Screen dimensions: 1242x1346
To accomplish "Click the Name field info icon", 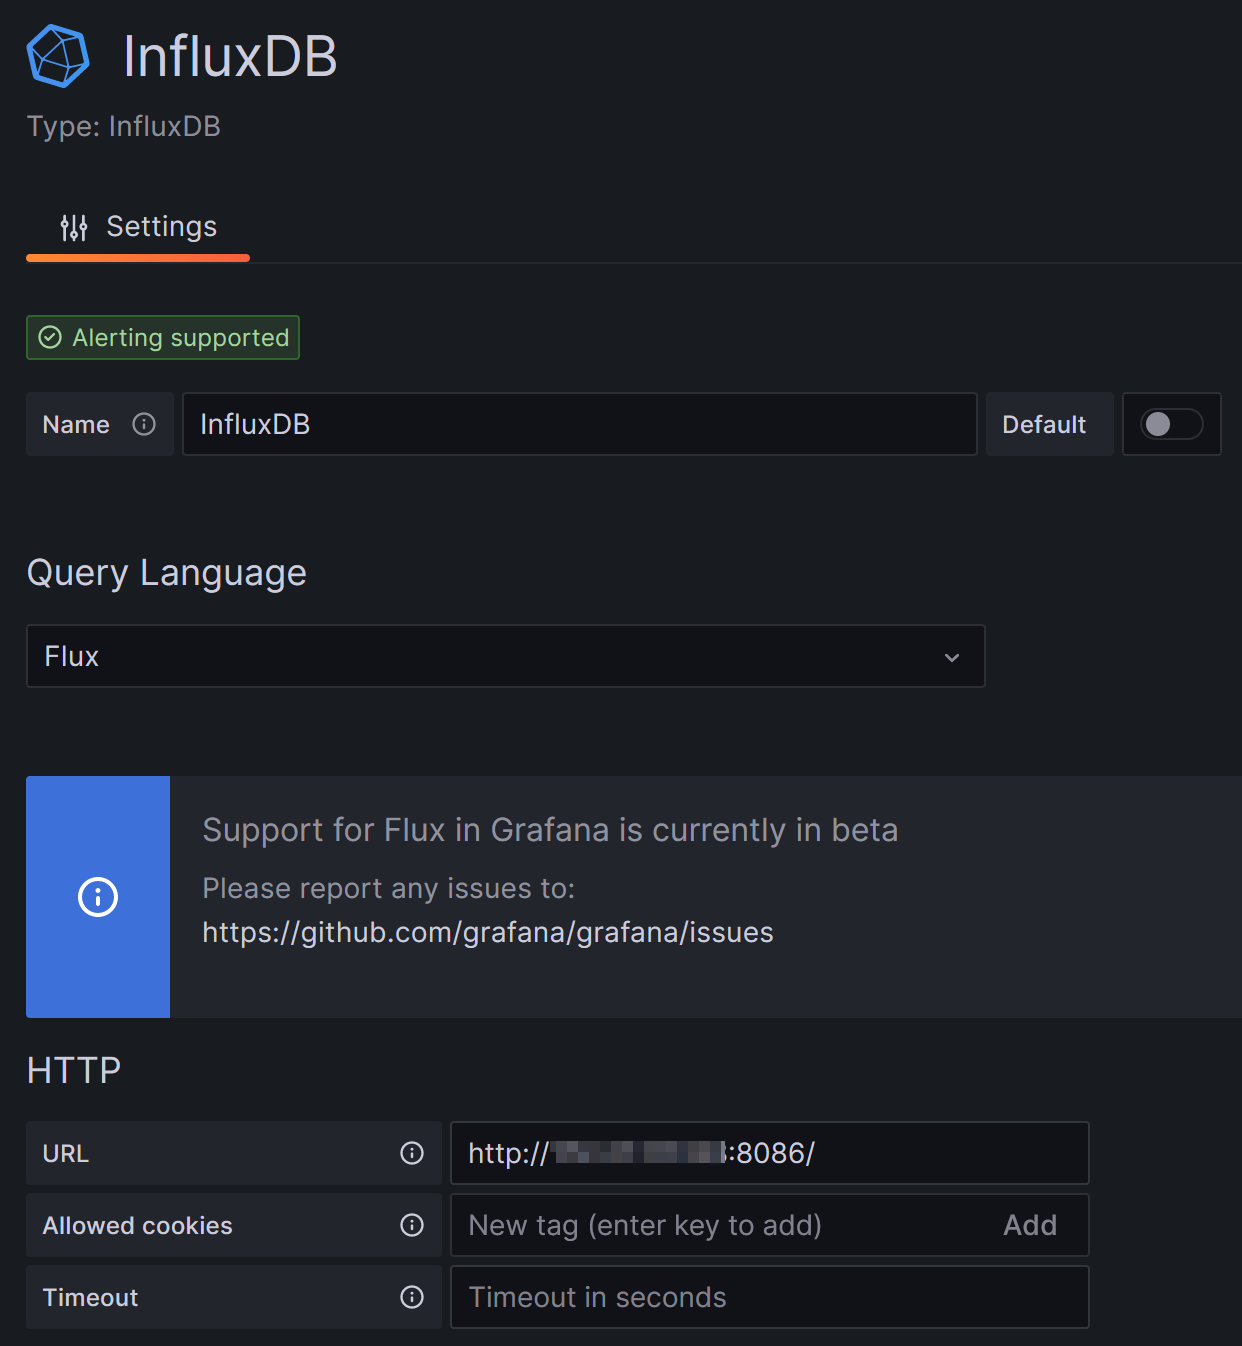I will [144, 425].
